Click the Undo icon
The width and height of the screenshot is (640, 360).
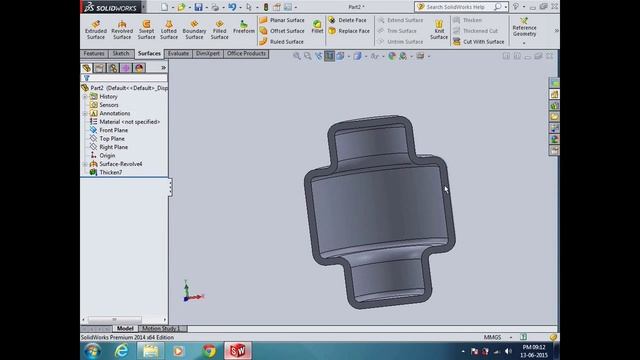232,7
